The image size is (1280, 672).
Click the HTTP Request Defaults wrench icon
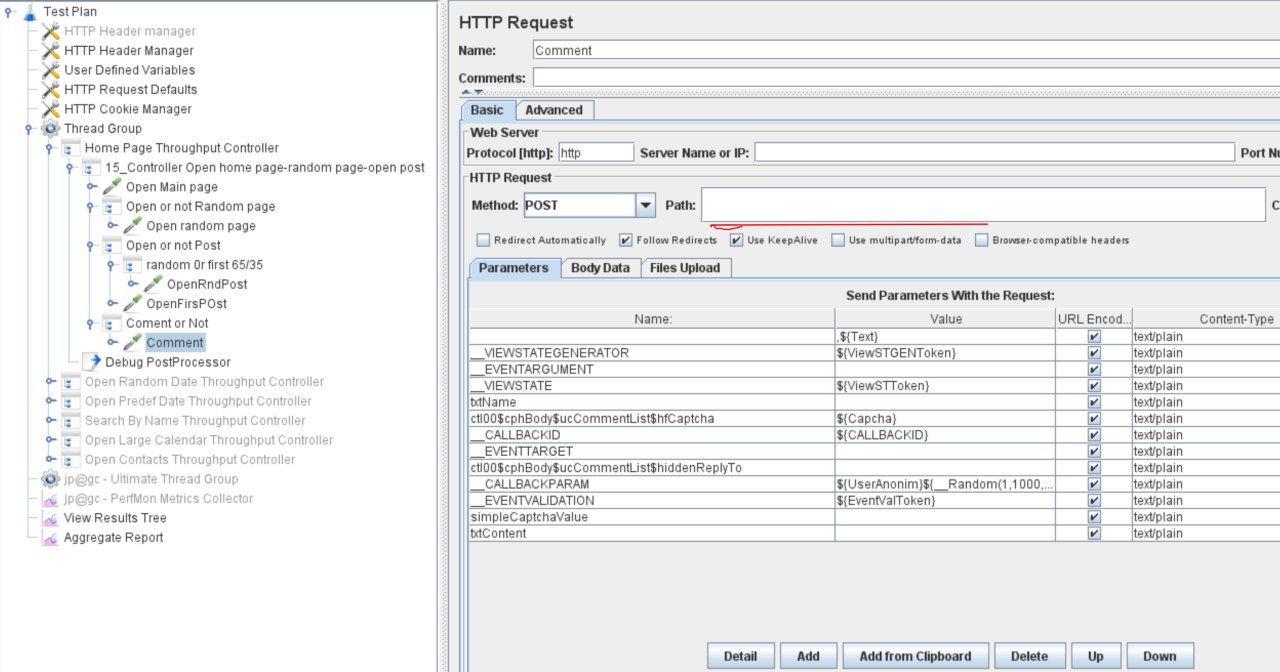[50, 90]
